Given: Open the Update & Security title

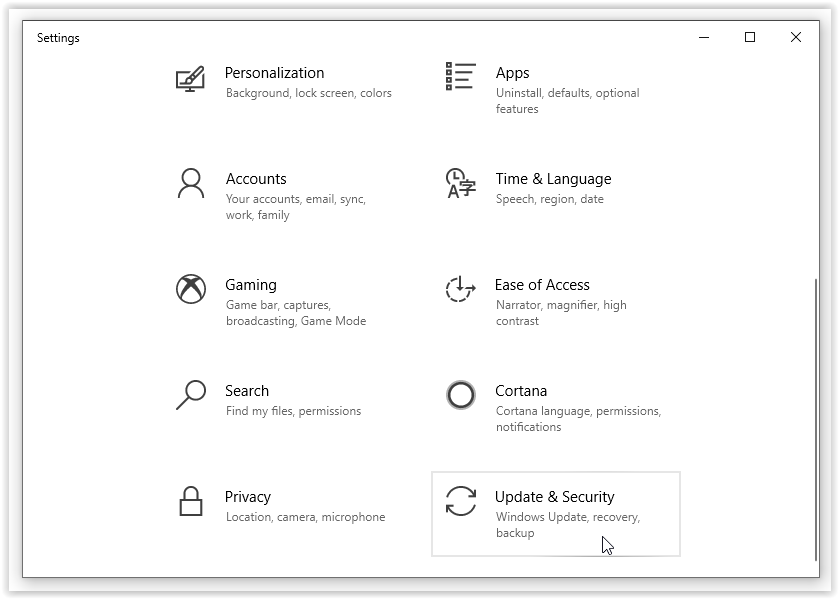Looking at the screenshot, I should tap(554, 497).
